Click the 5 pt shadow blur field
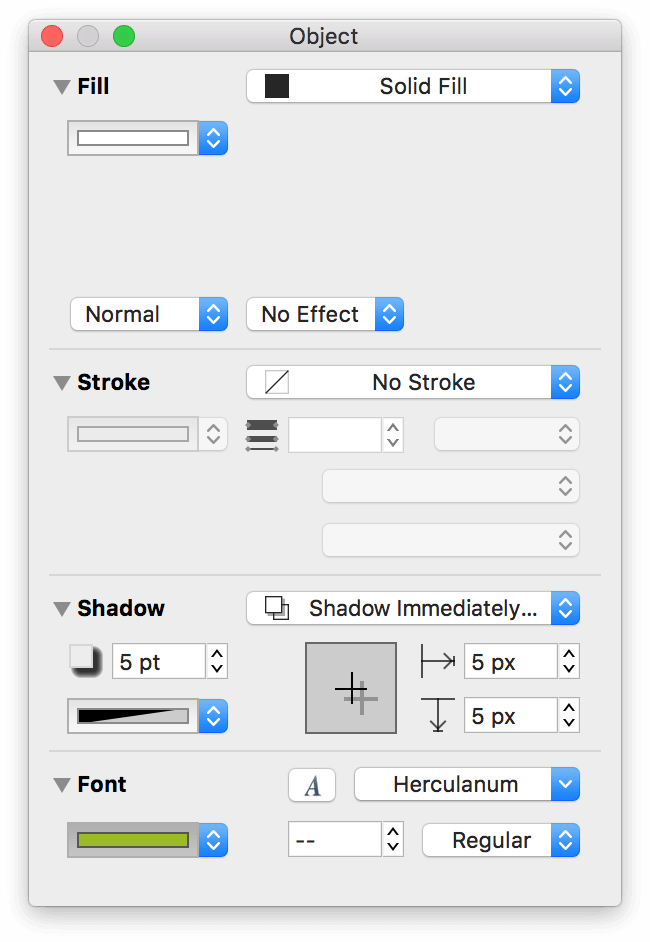 click(x=159, y=661)
